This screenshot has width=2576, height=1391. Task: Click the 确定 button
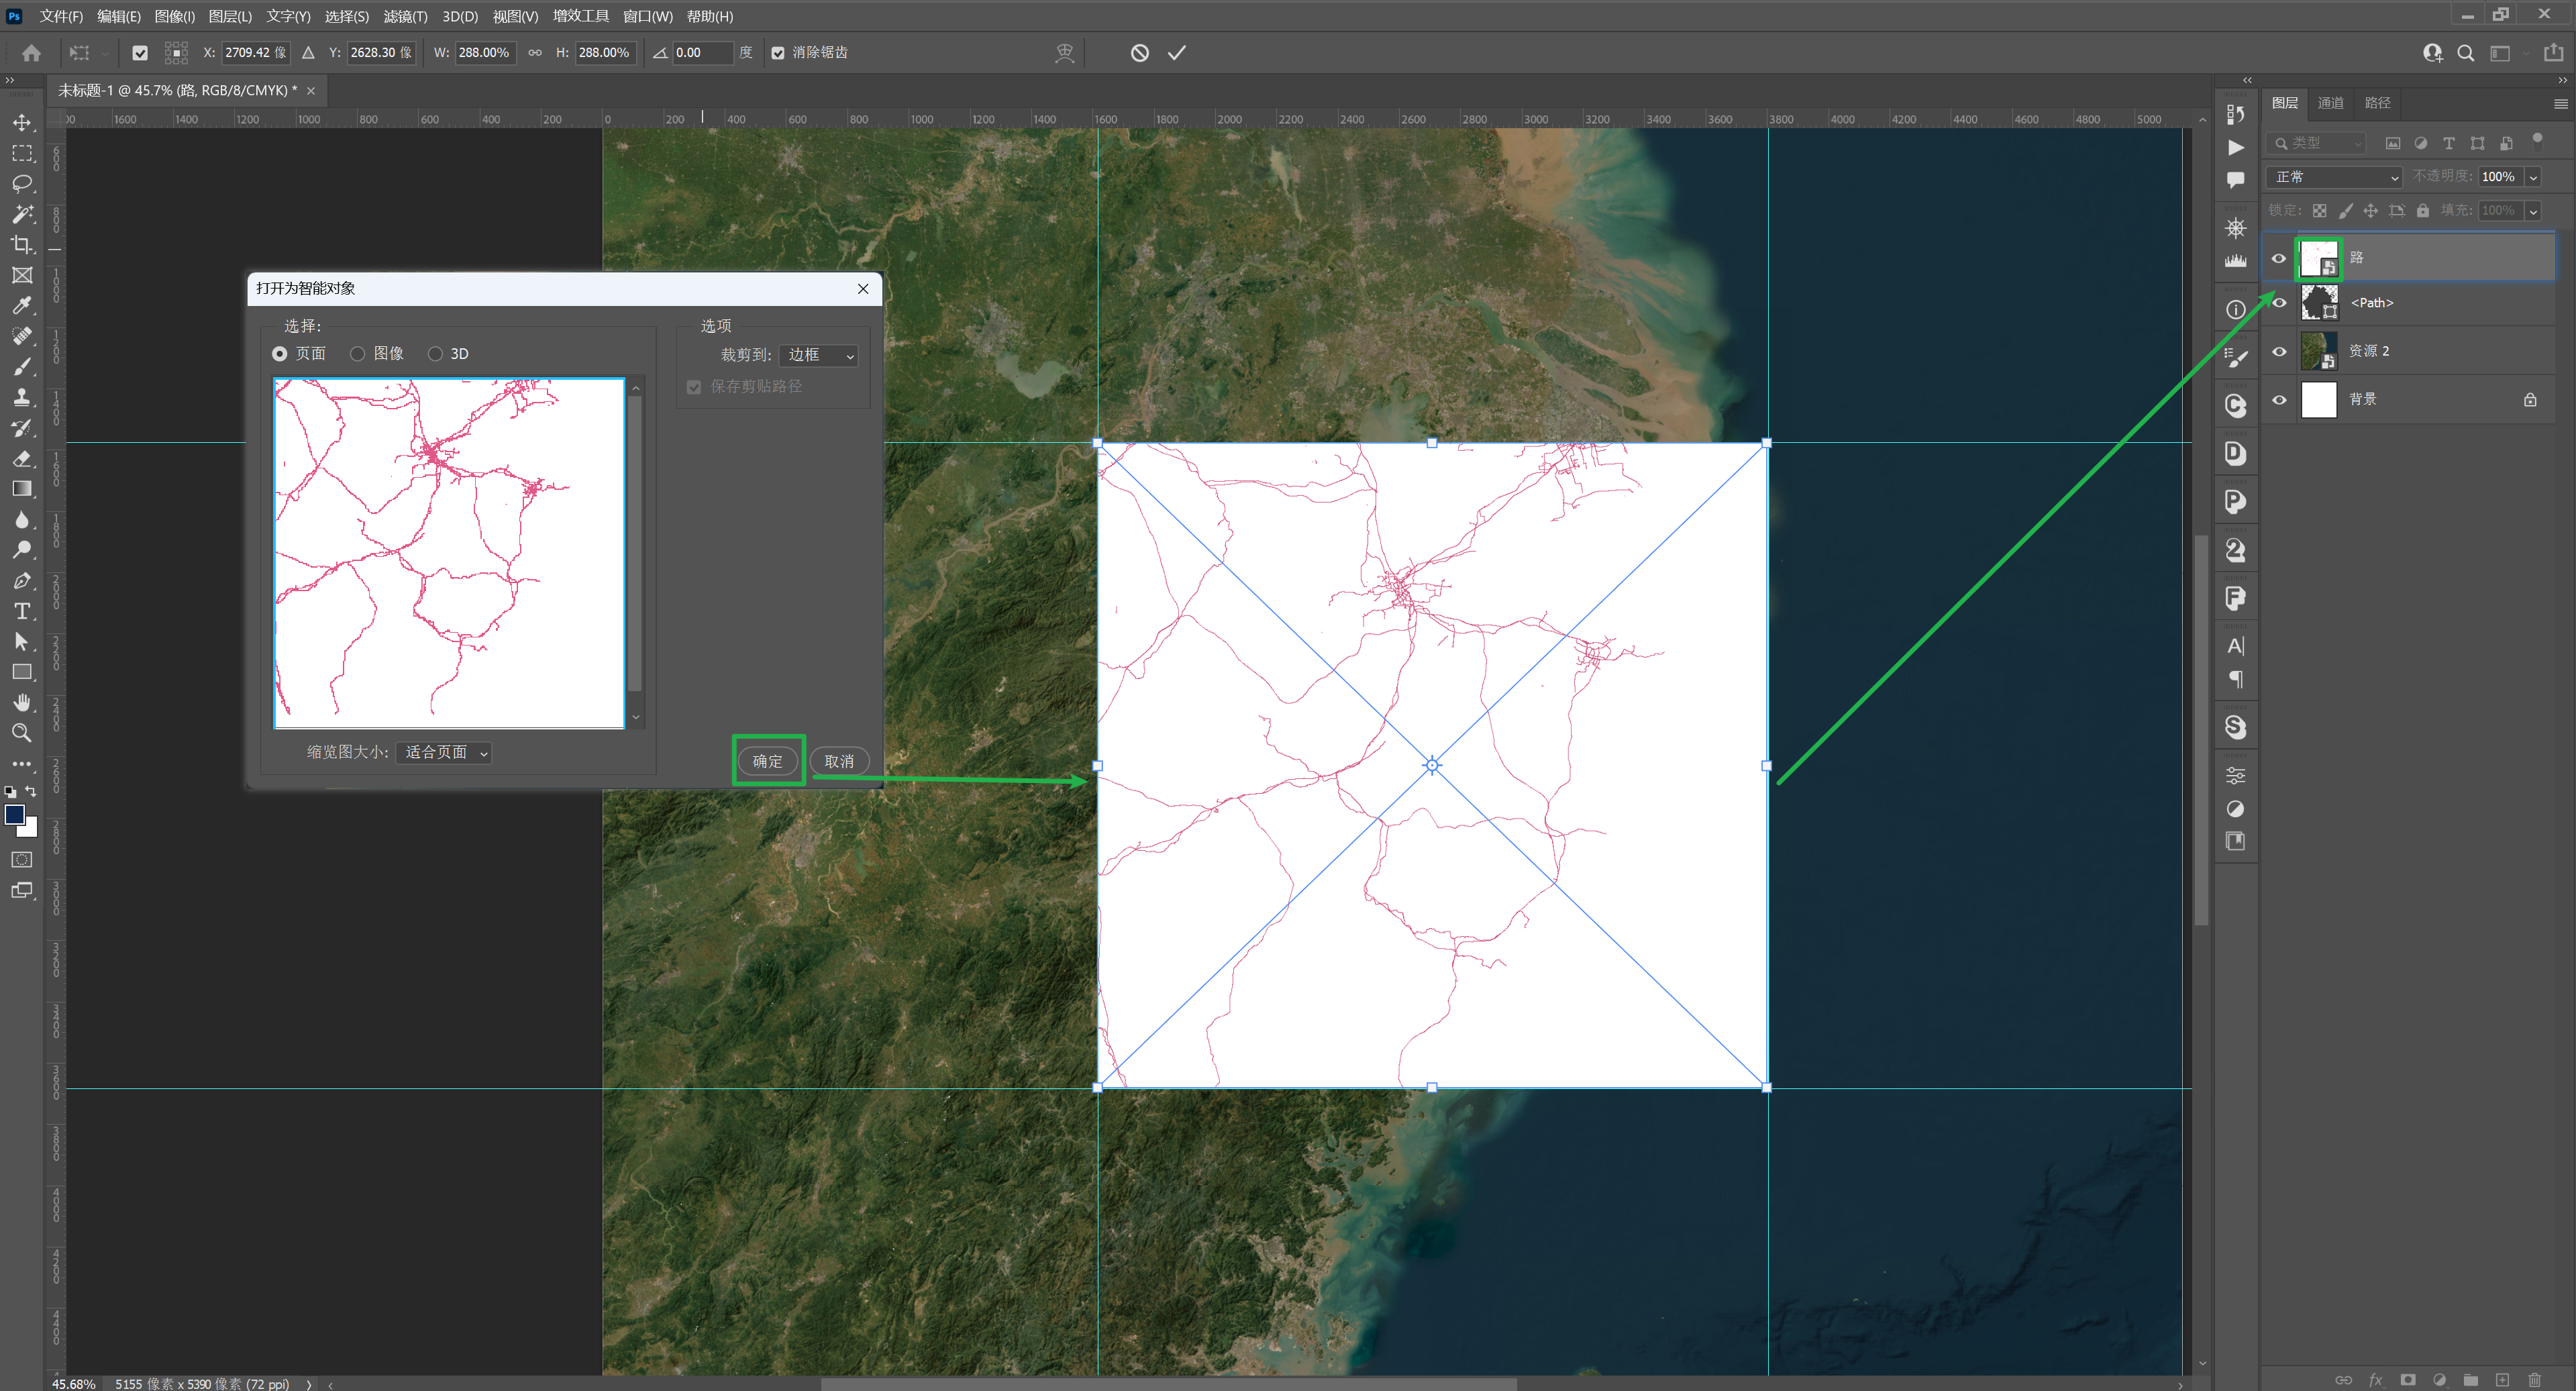767,762
